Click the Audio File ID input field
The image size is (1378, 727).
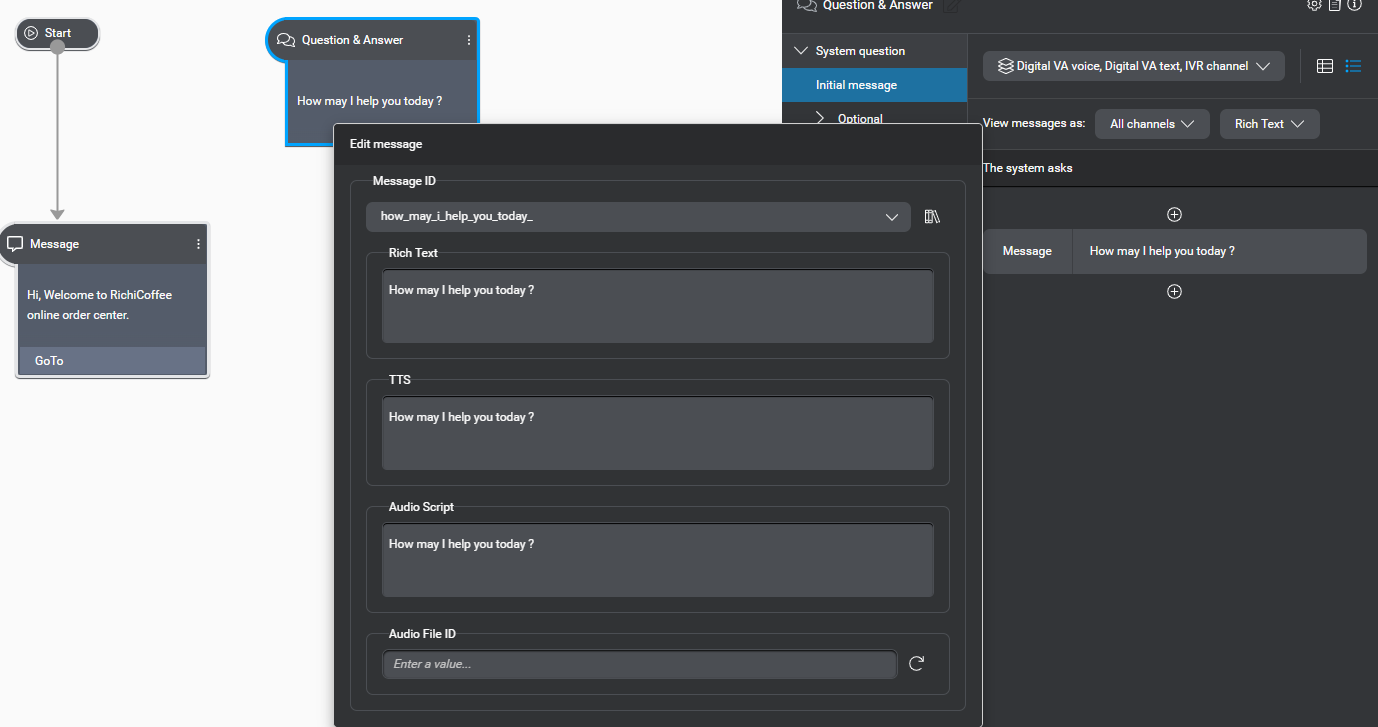pos(639,664)
